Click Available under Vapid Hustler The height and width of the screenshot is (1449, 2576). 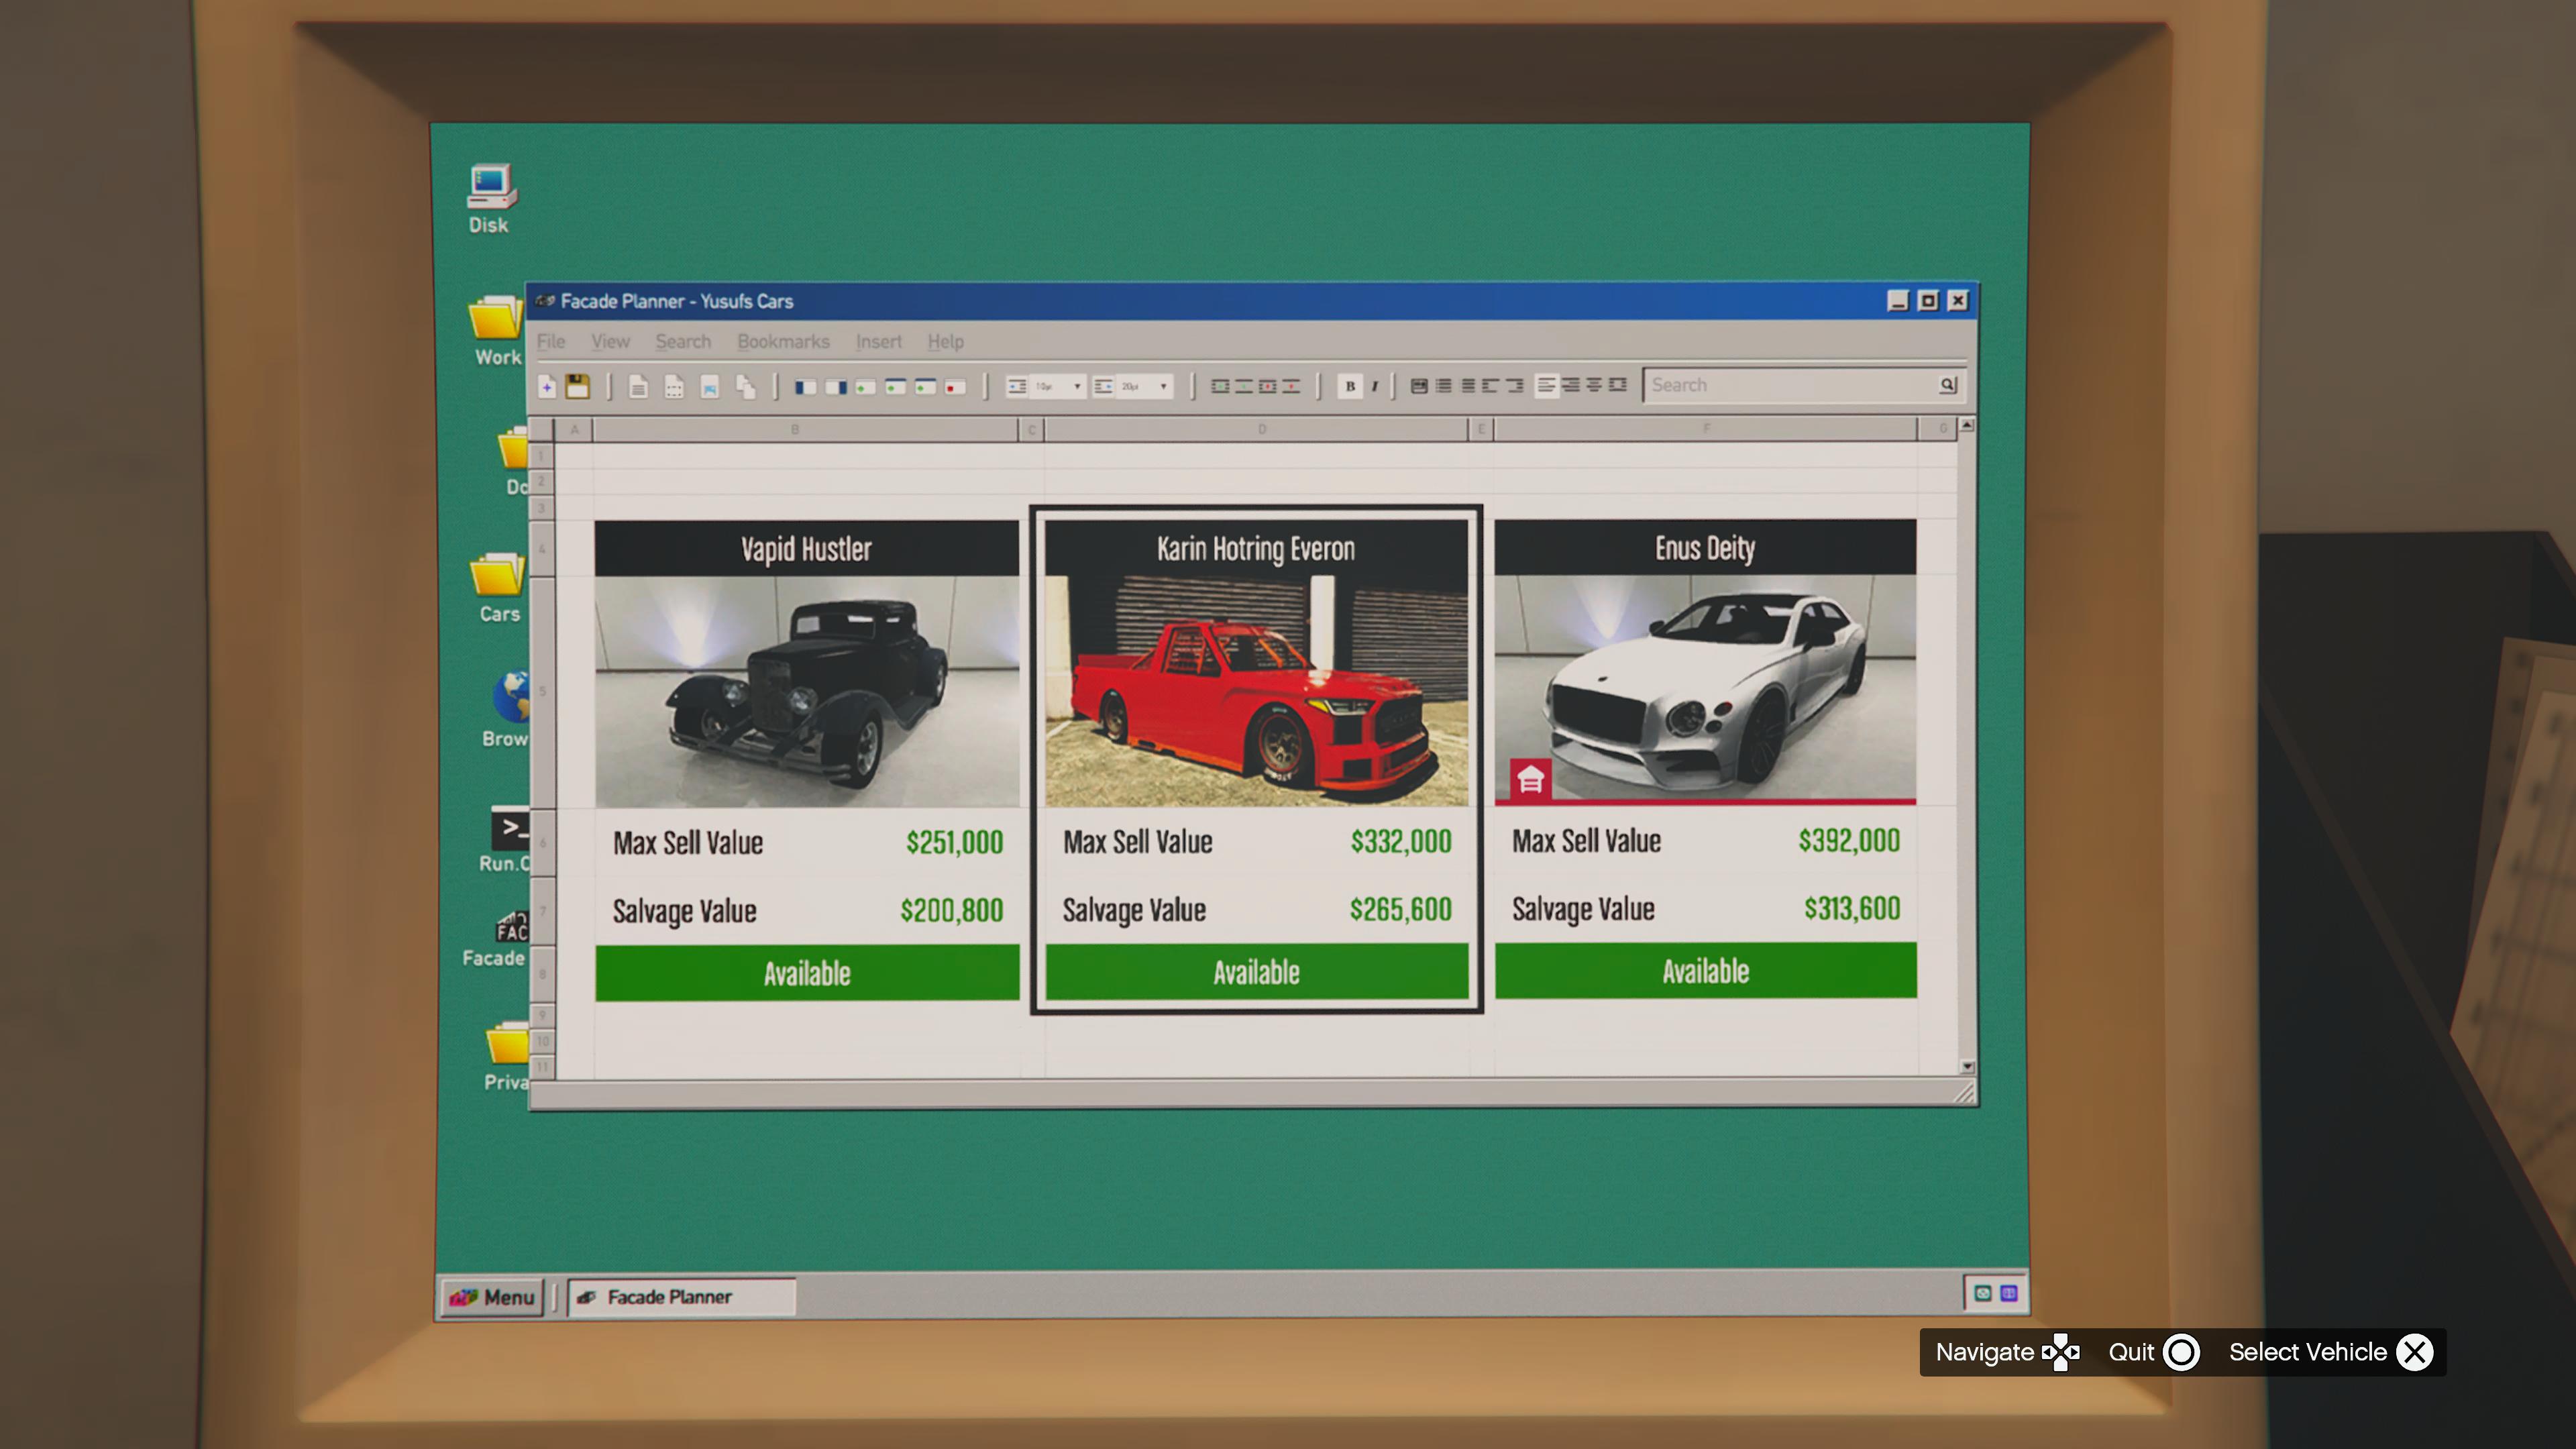[x=806, y=973]
